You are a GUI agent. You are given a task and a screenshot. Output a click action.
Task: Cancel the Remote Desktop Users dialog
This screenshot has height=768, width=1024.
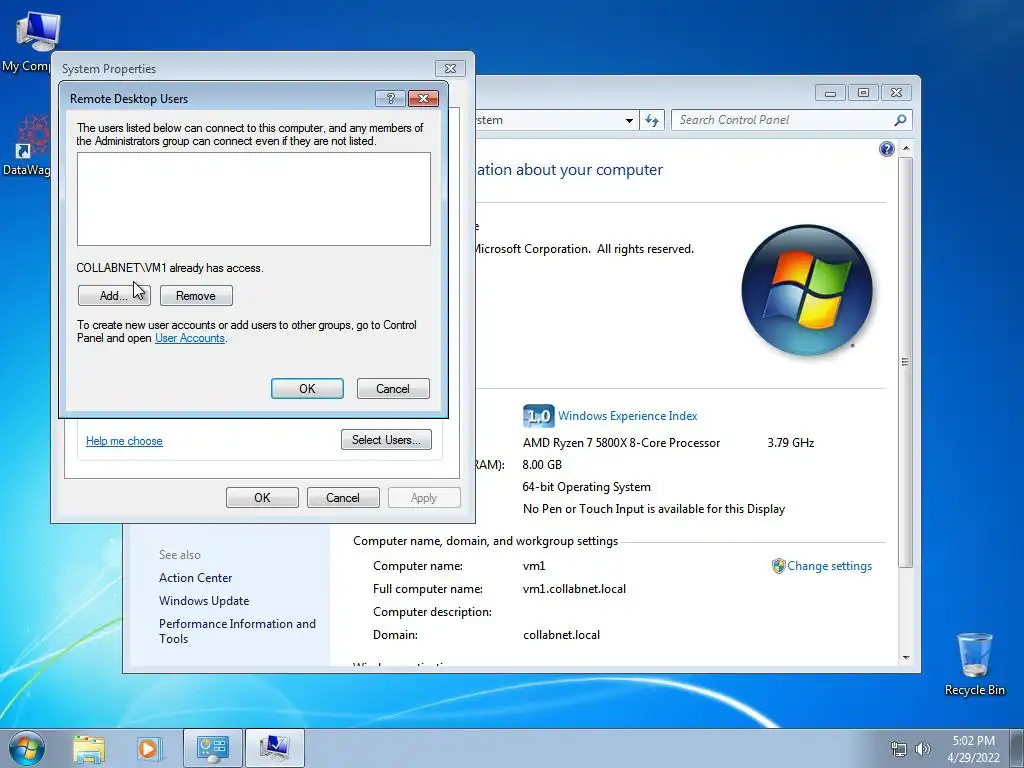point(393,389)
